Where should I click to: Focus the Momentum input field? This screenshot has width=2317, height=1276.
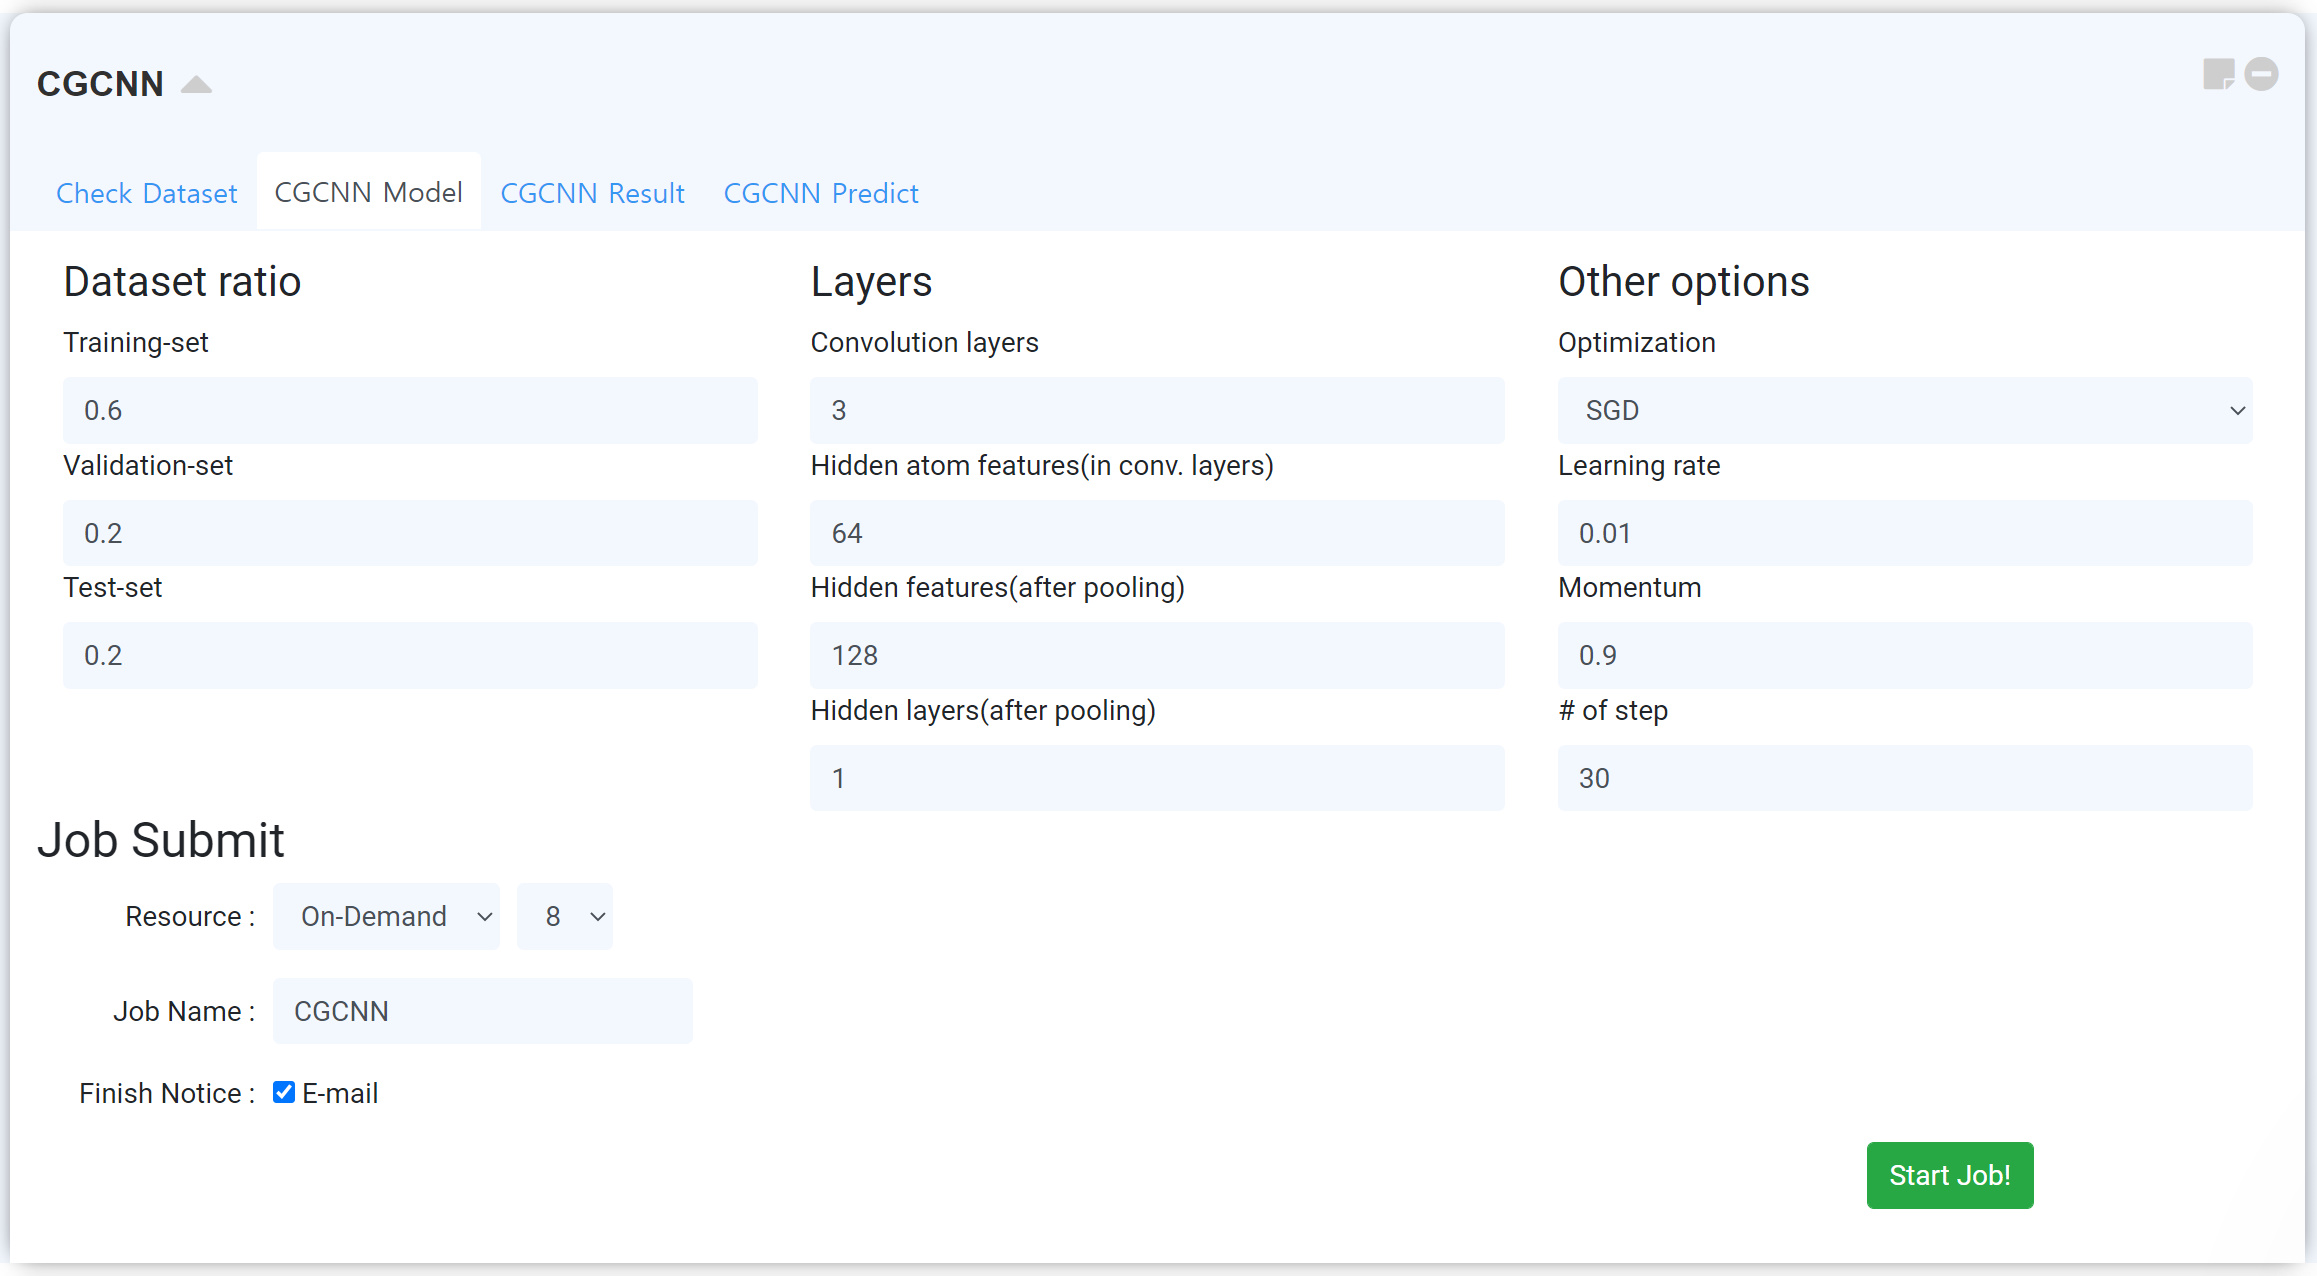point(1904,655)
